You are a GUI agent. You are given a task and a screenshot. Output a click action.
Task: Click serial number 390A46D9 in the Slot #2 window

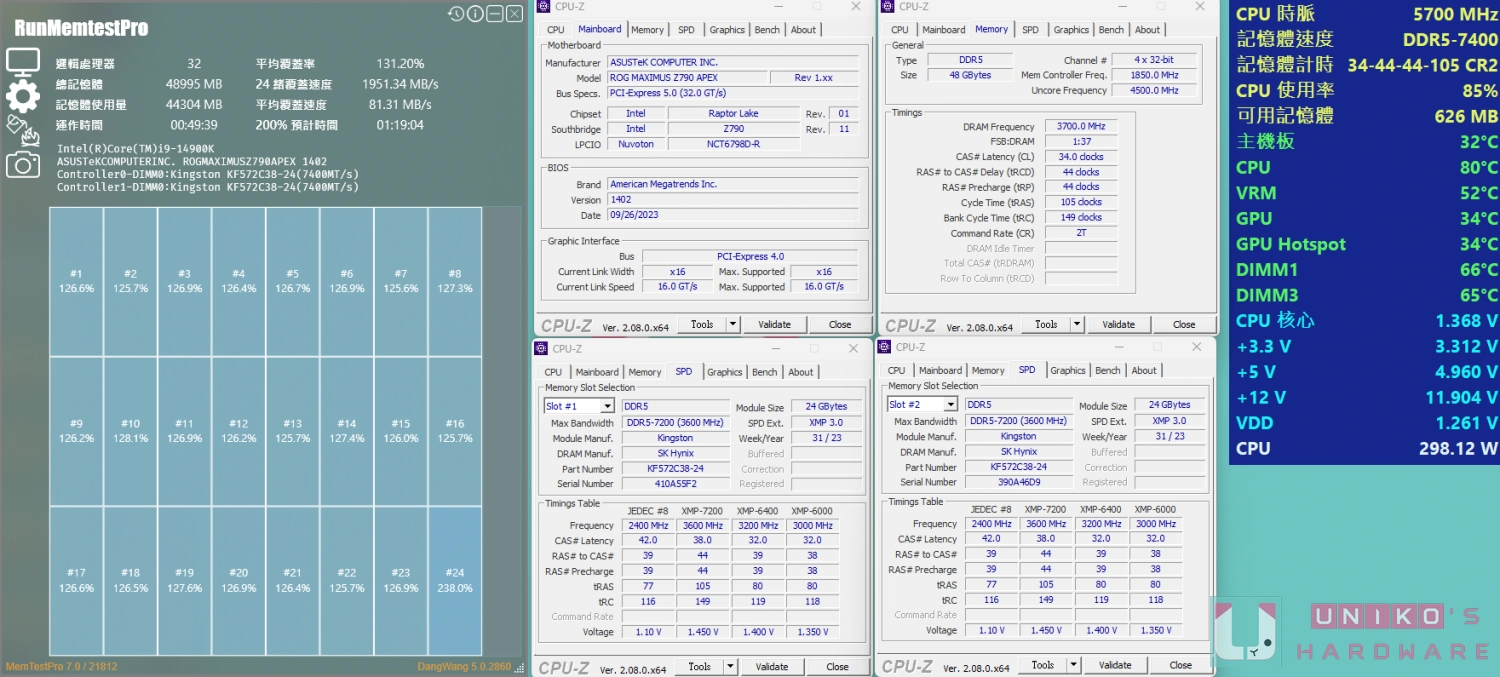1018,482
